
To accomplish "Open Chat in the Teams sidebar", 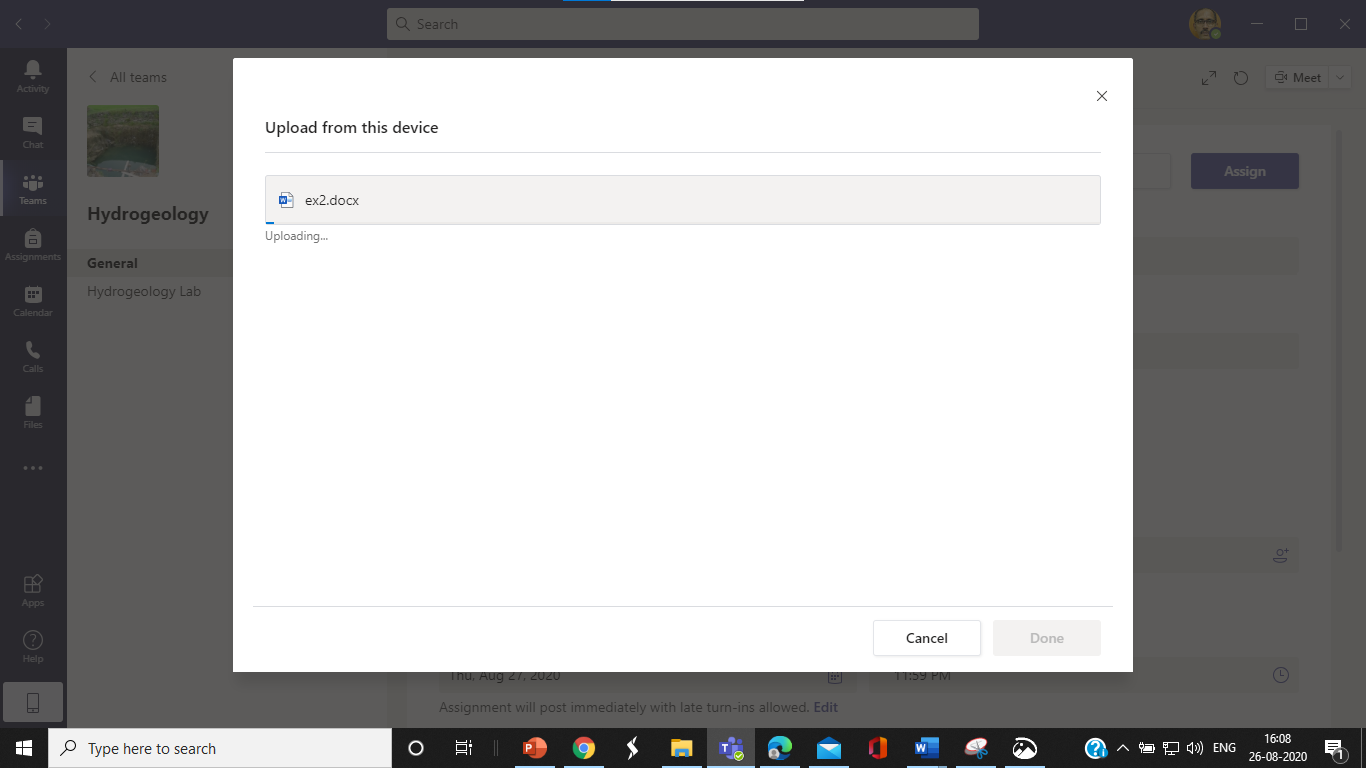I will pyautogui.click(x=33, y=132).
